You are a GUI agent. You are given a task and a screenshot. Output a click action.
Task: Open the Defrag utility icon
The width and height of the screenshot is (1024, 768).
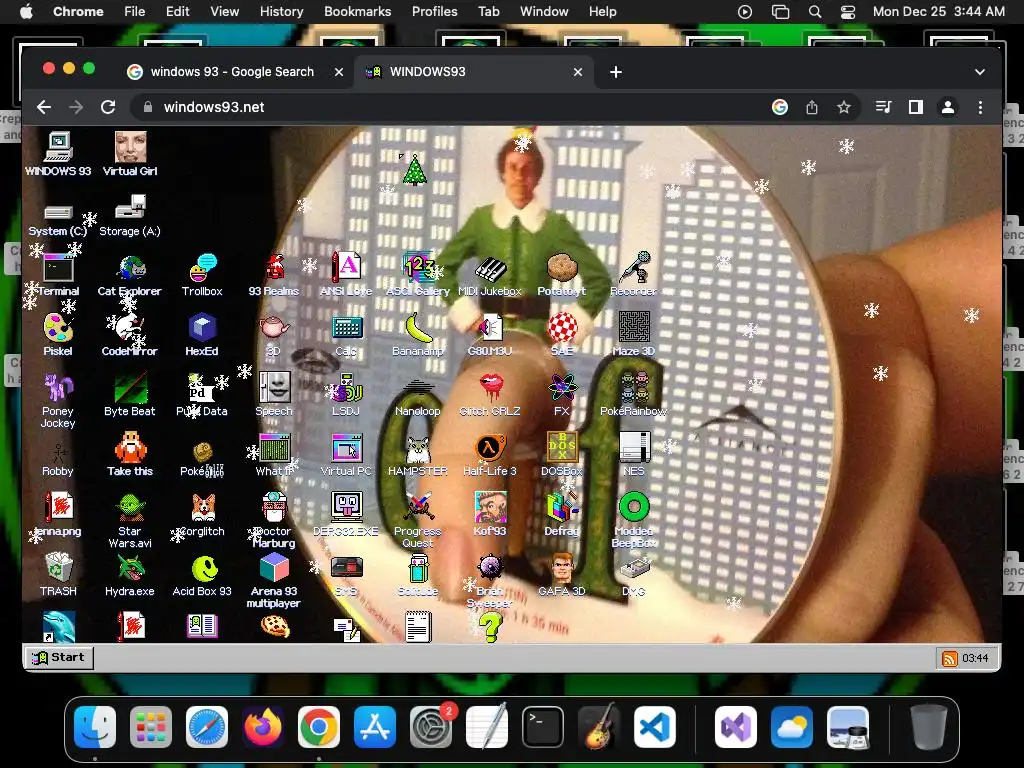coord(562,514)
